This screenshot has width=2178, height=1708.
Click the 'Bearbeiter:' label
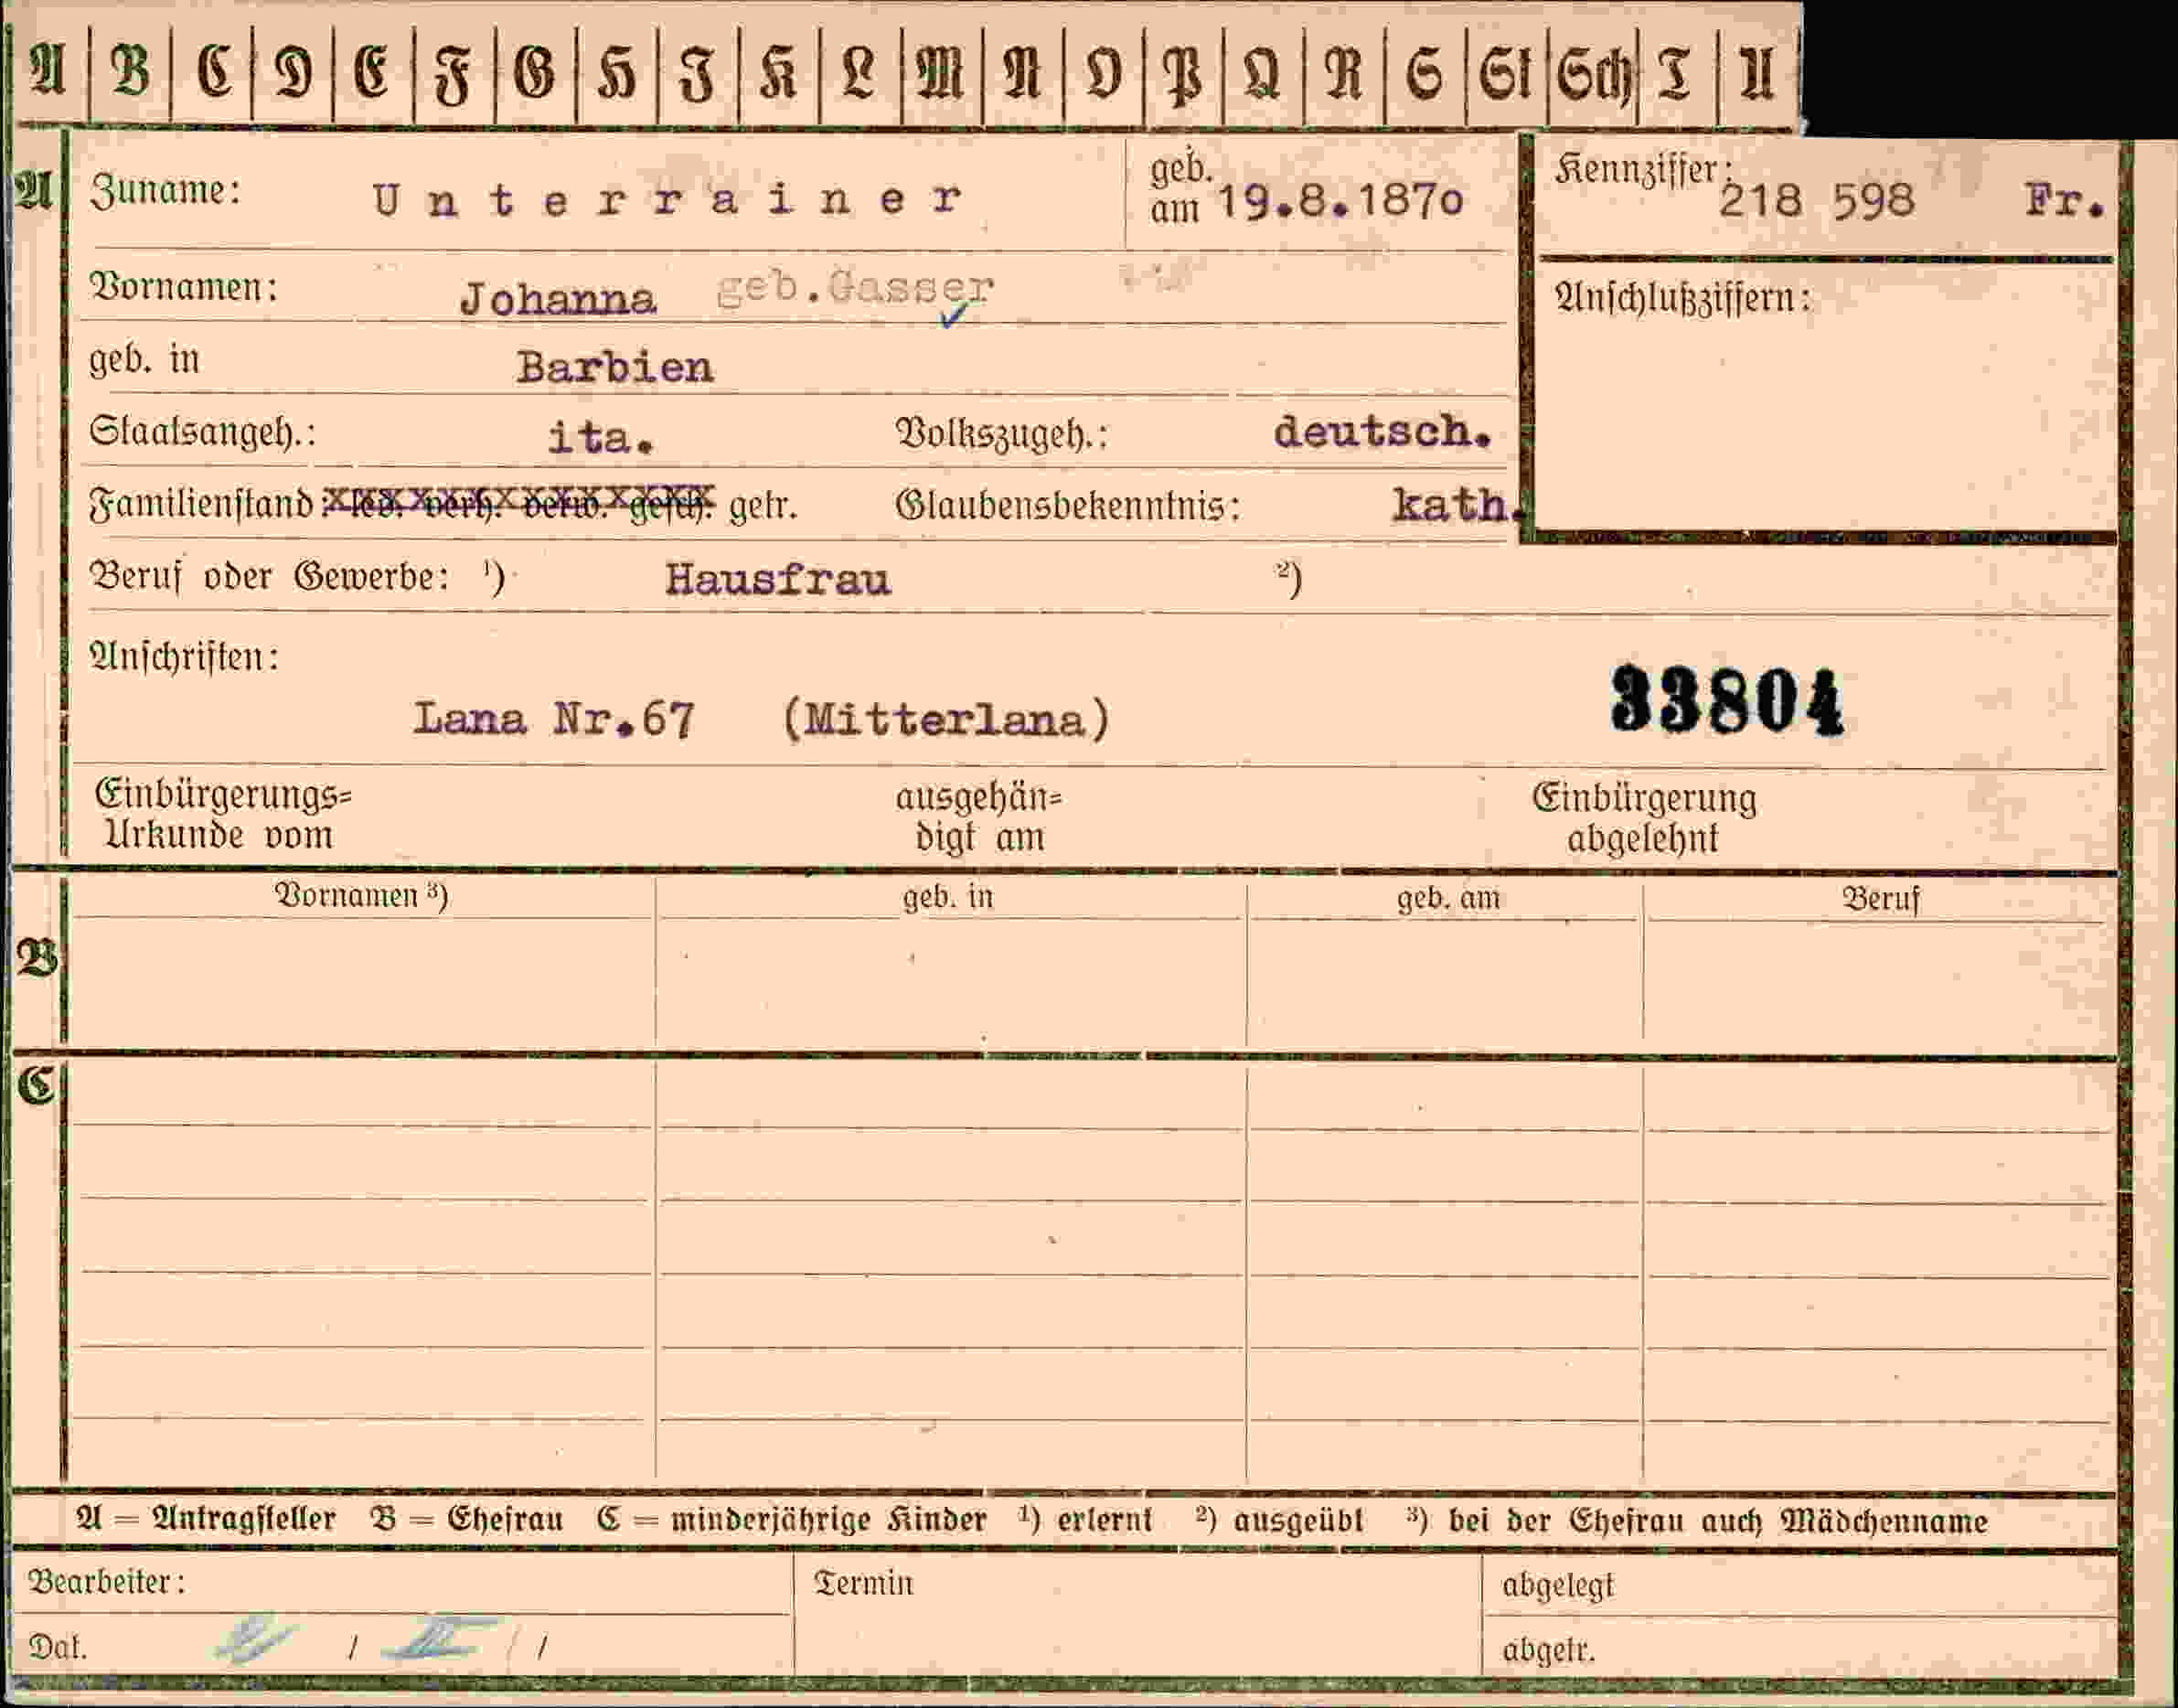pos(107,1581)
